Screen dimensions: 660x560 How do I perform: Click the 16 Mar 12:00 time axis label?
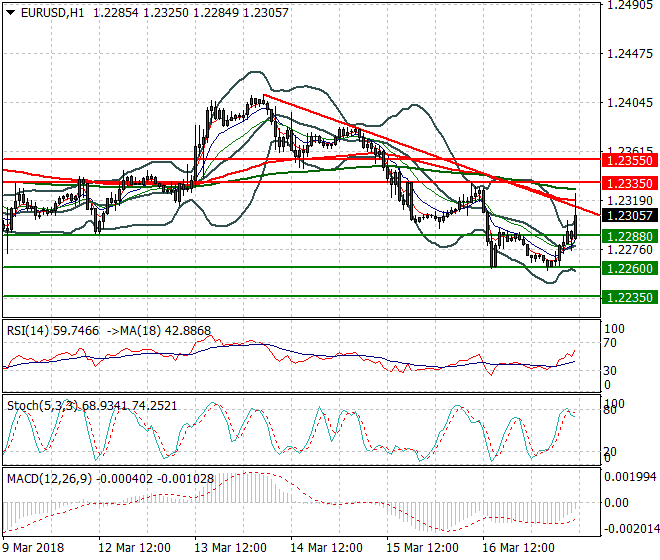518,548
